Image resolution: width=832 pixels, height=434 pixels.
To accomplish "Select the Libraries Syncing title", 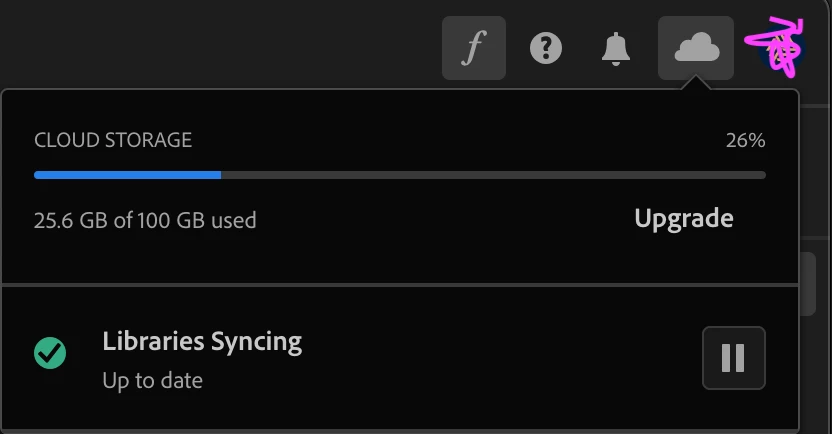I will (x=202, y=341).
